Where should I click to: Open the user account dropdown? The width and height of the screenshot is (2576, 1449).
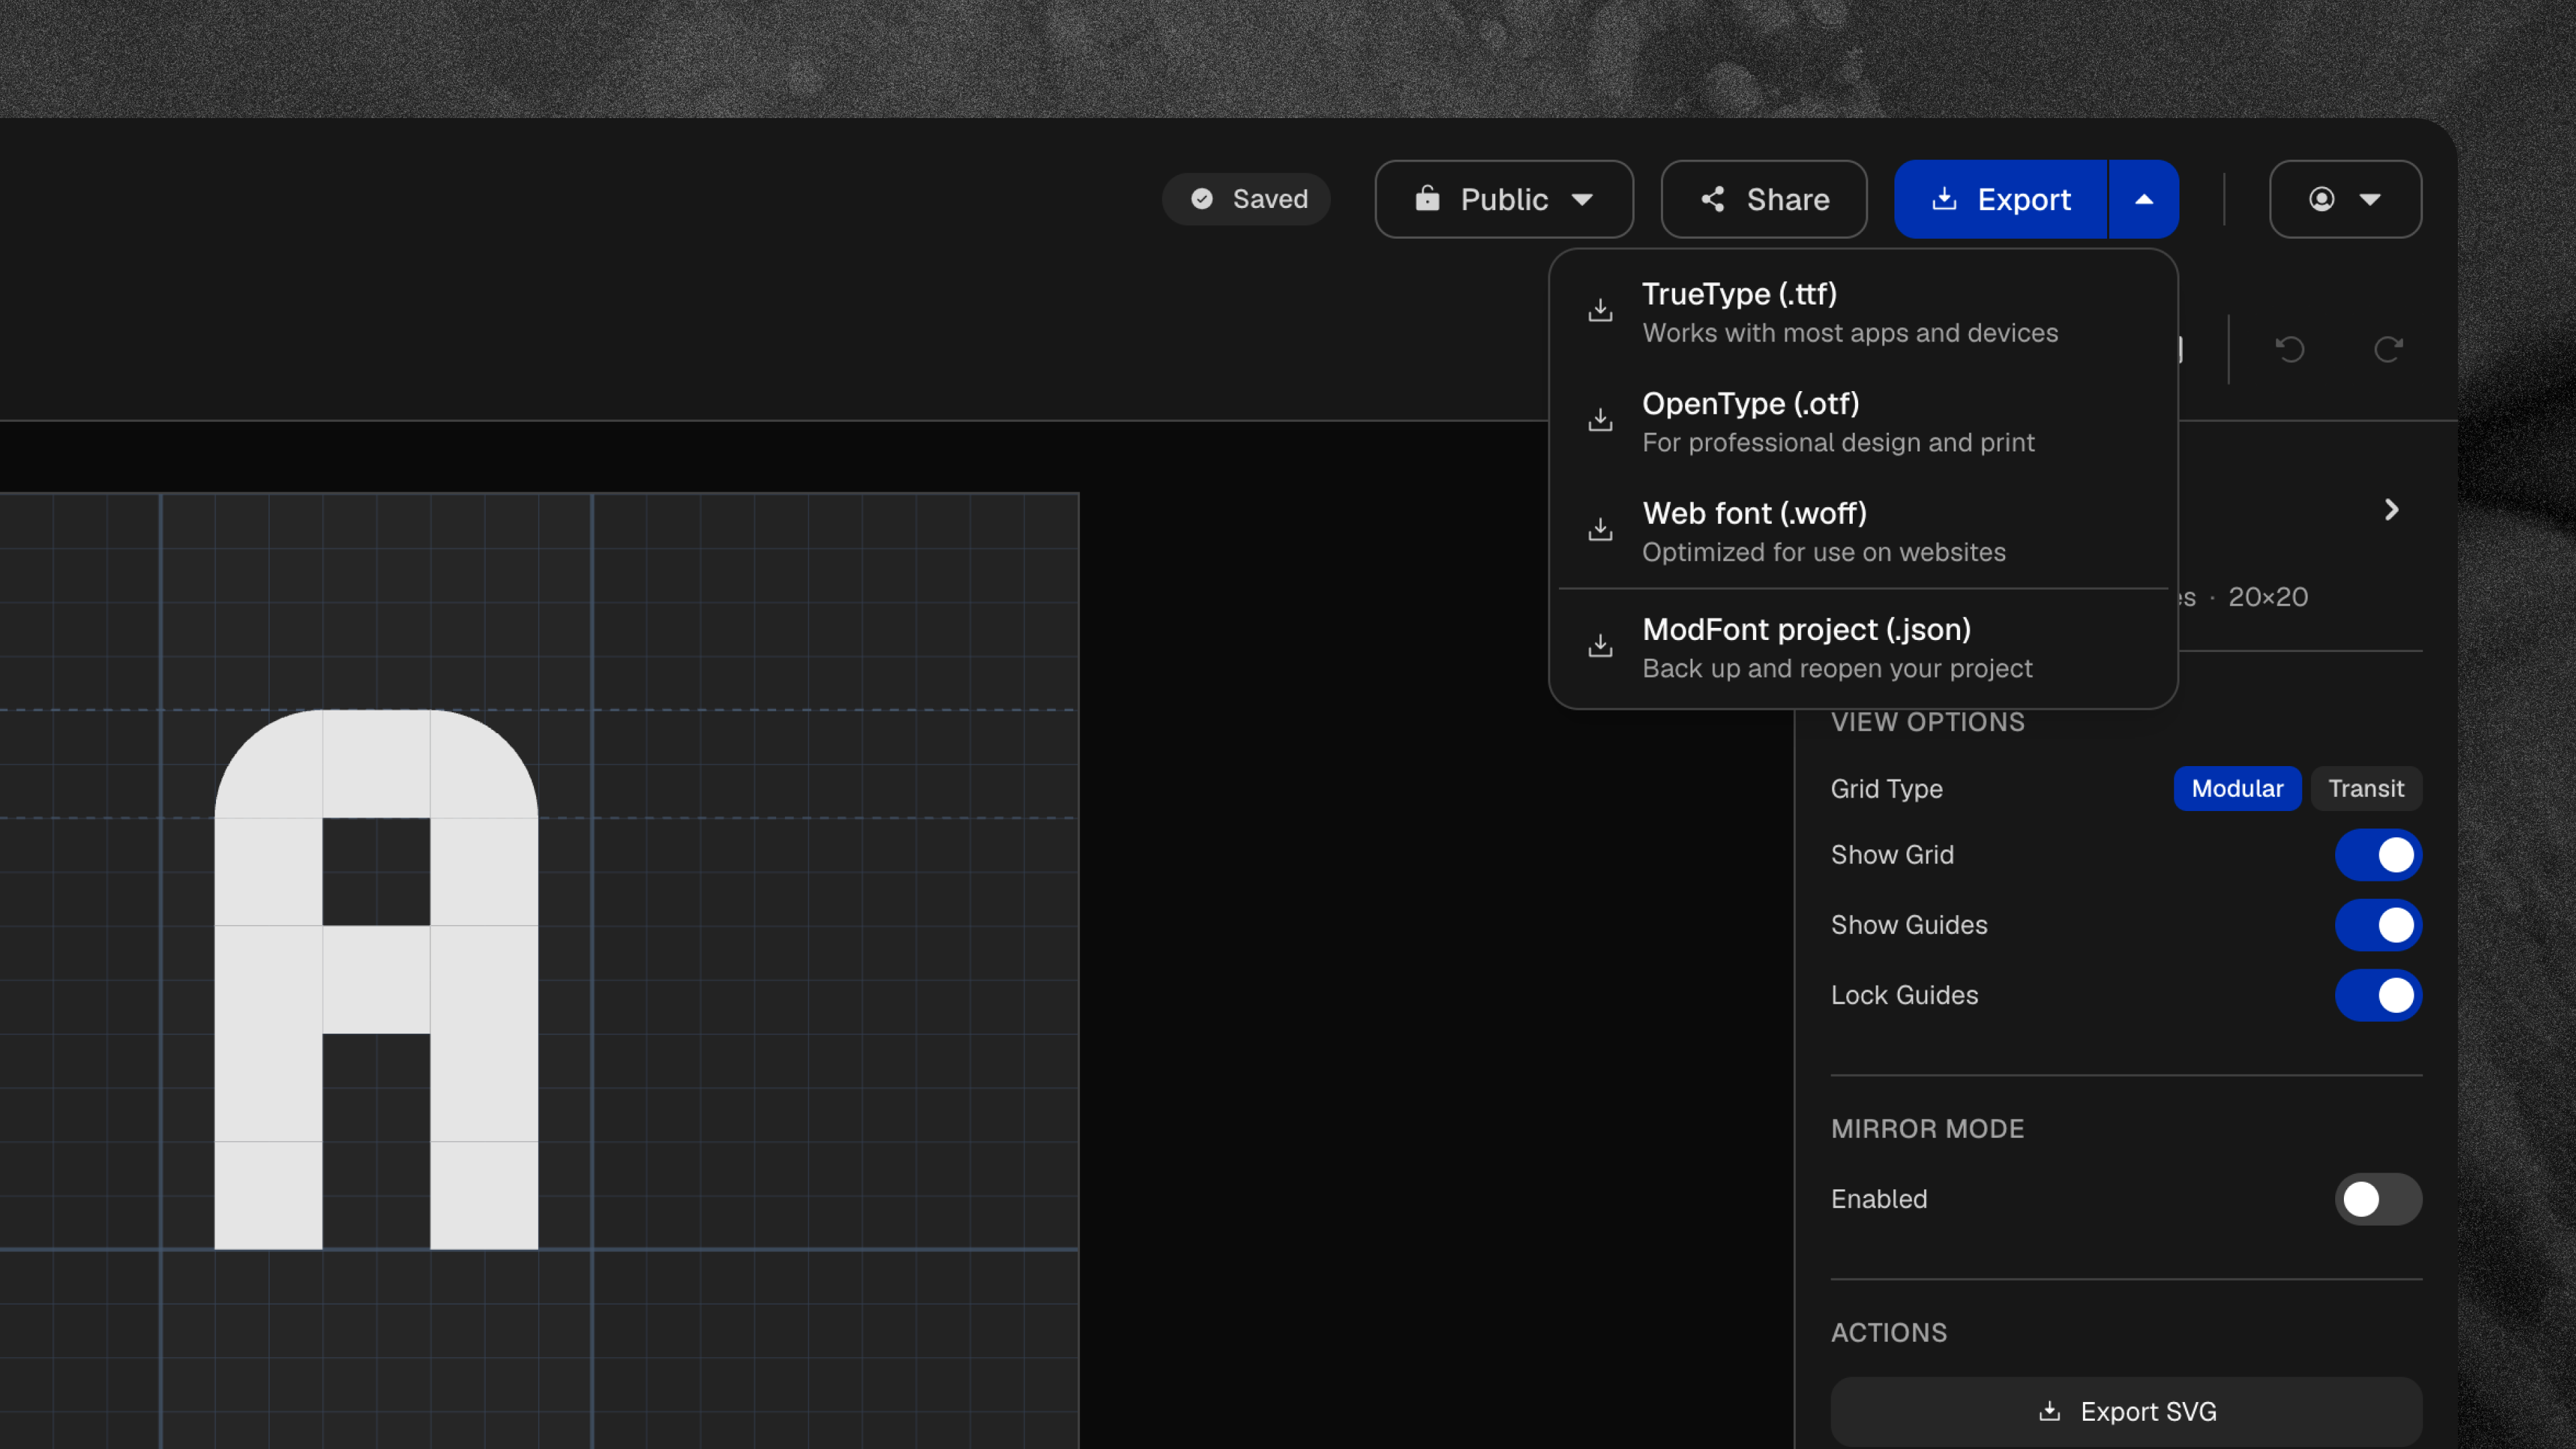click(2345, 199)
